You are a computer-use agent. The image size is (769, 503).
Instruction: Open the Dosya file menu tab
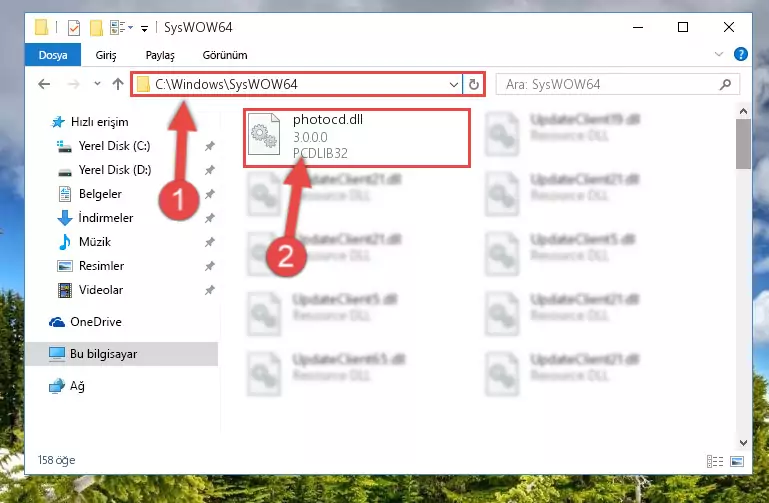click(x=53, y=55)
